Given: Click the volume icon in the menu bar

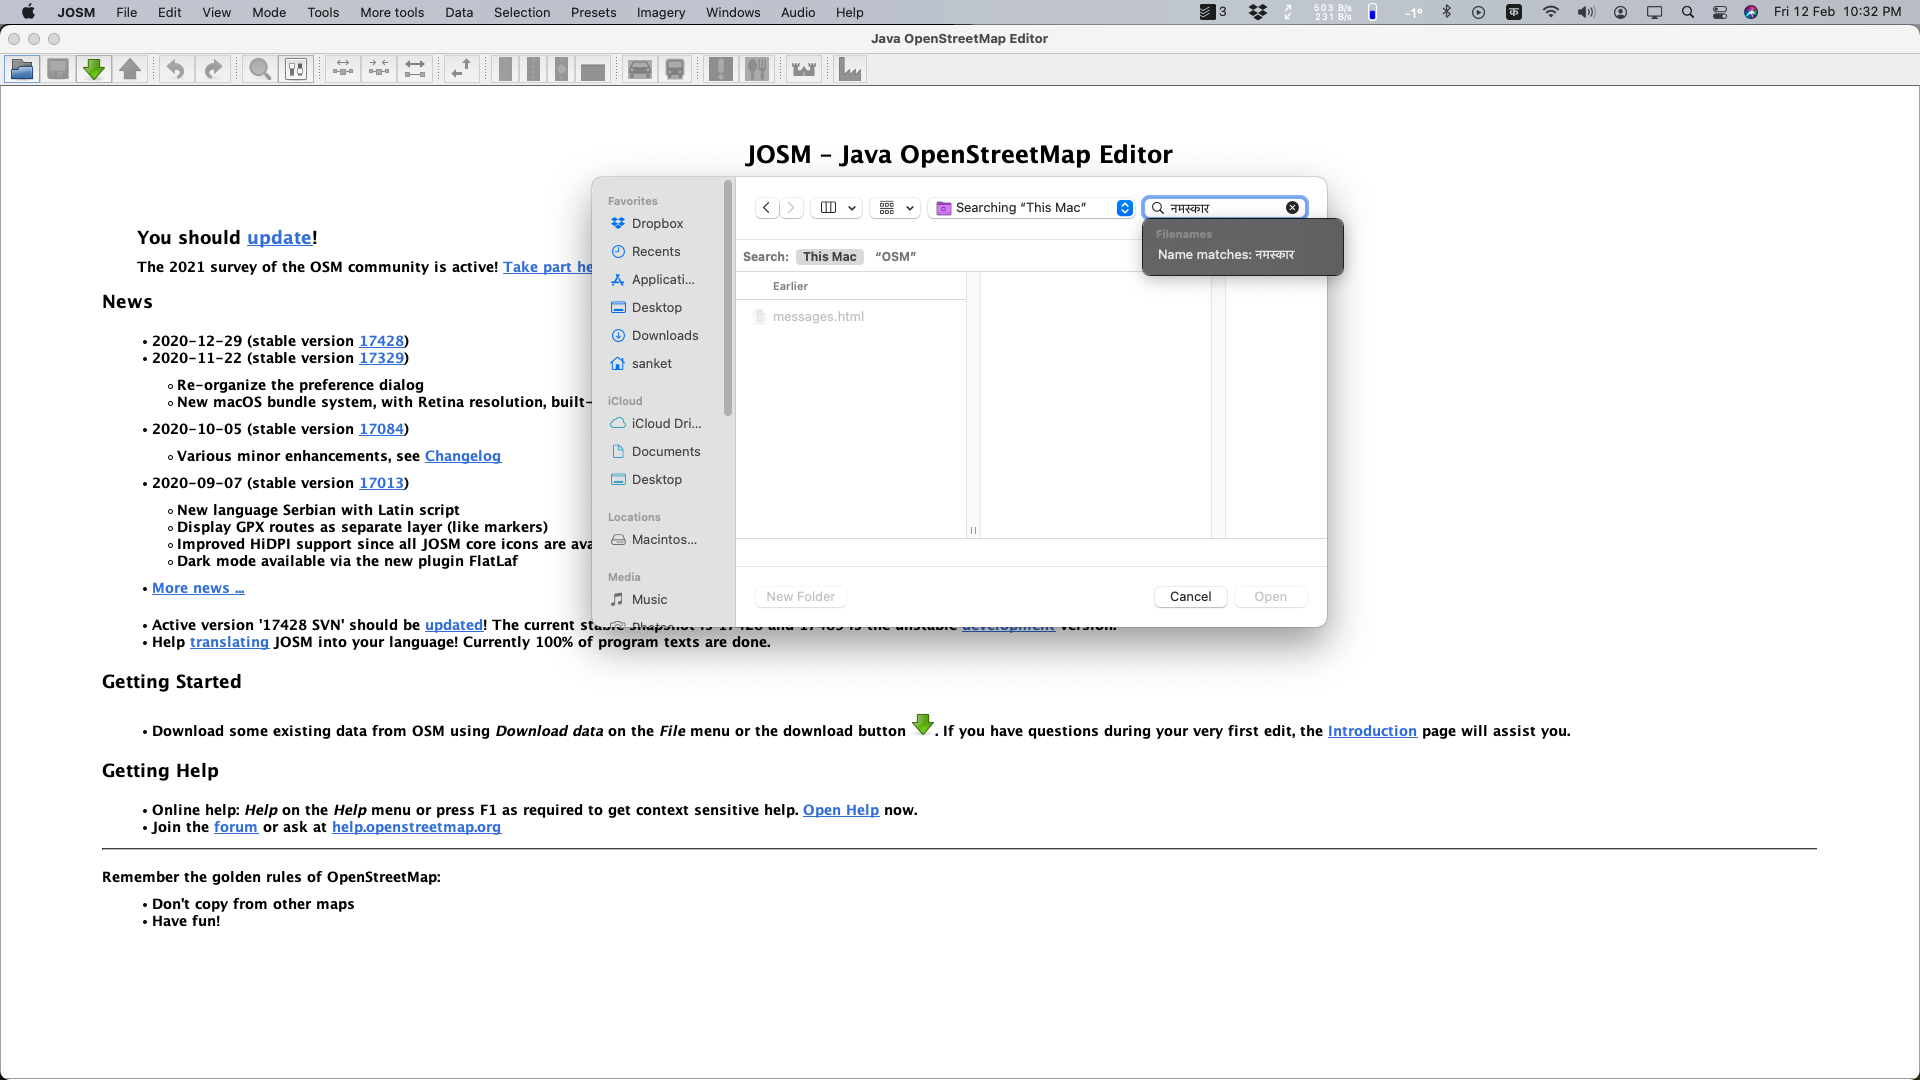Looking at the screenshot, I should point(1586,12).
